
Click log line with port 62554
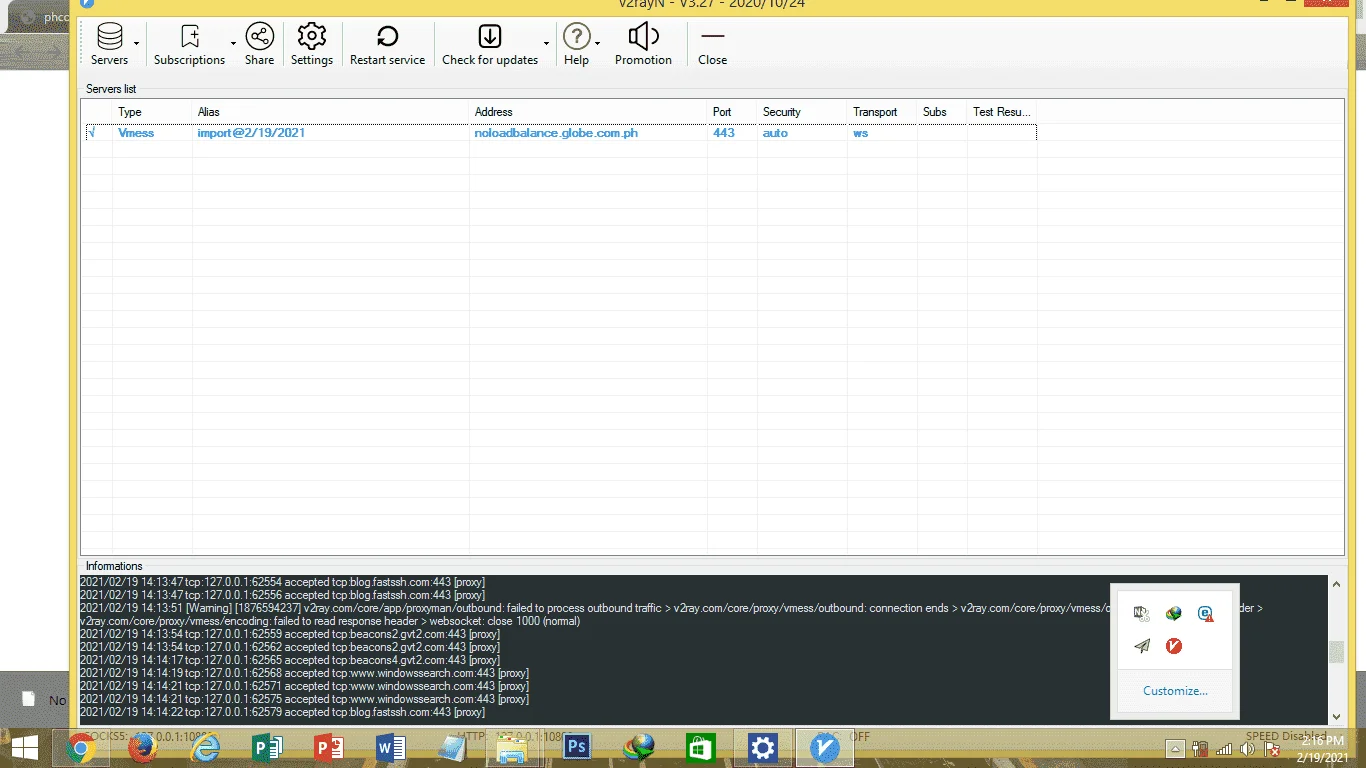click(x=282, y=582)
